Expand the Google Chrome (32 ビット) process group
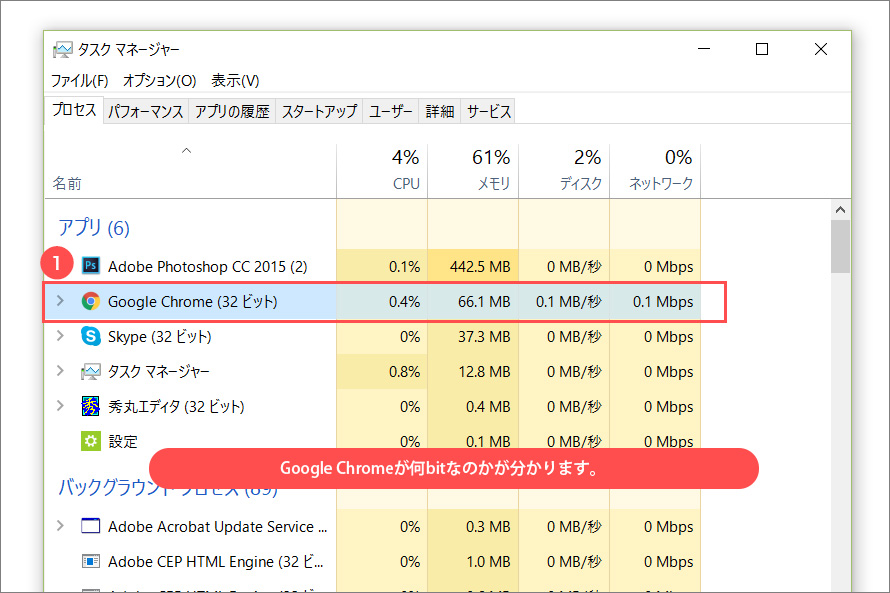890x593 pixels. [x=60, y=301]
